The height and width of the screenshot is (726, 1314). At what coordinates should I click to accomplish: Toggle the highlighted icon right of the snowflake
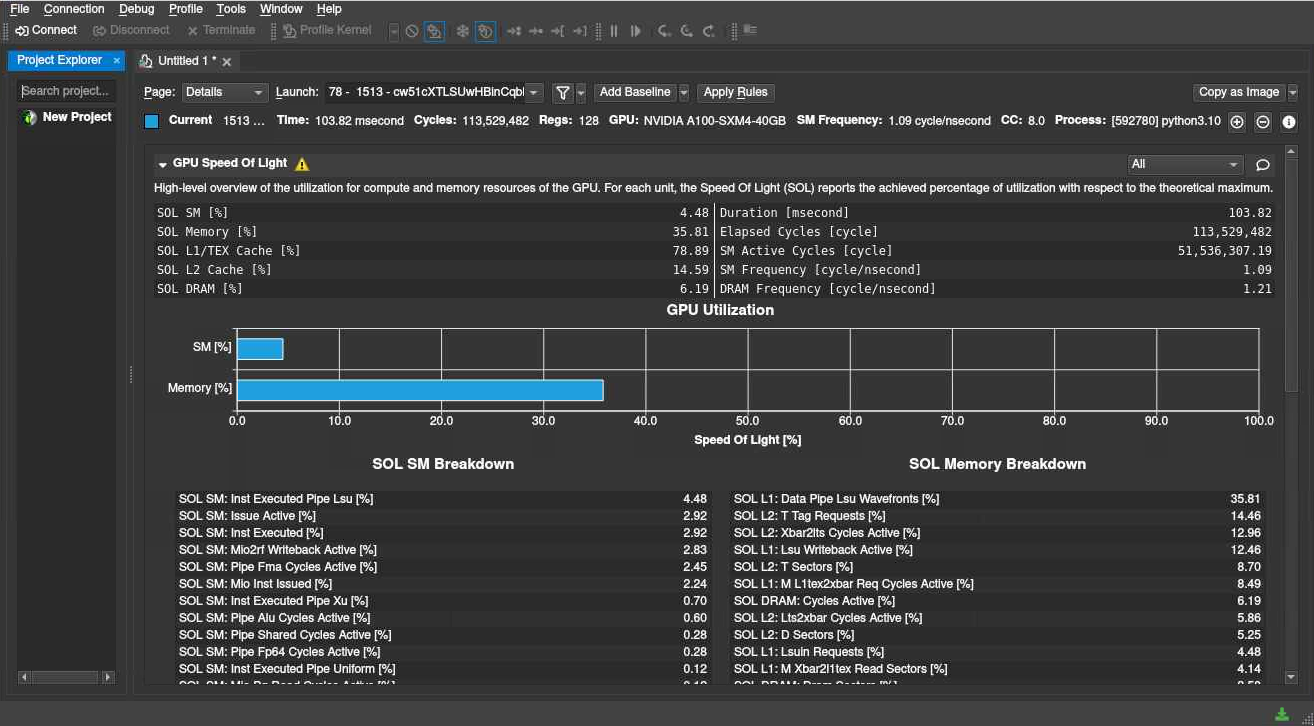pos(485,31)
